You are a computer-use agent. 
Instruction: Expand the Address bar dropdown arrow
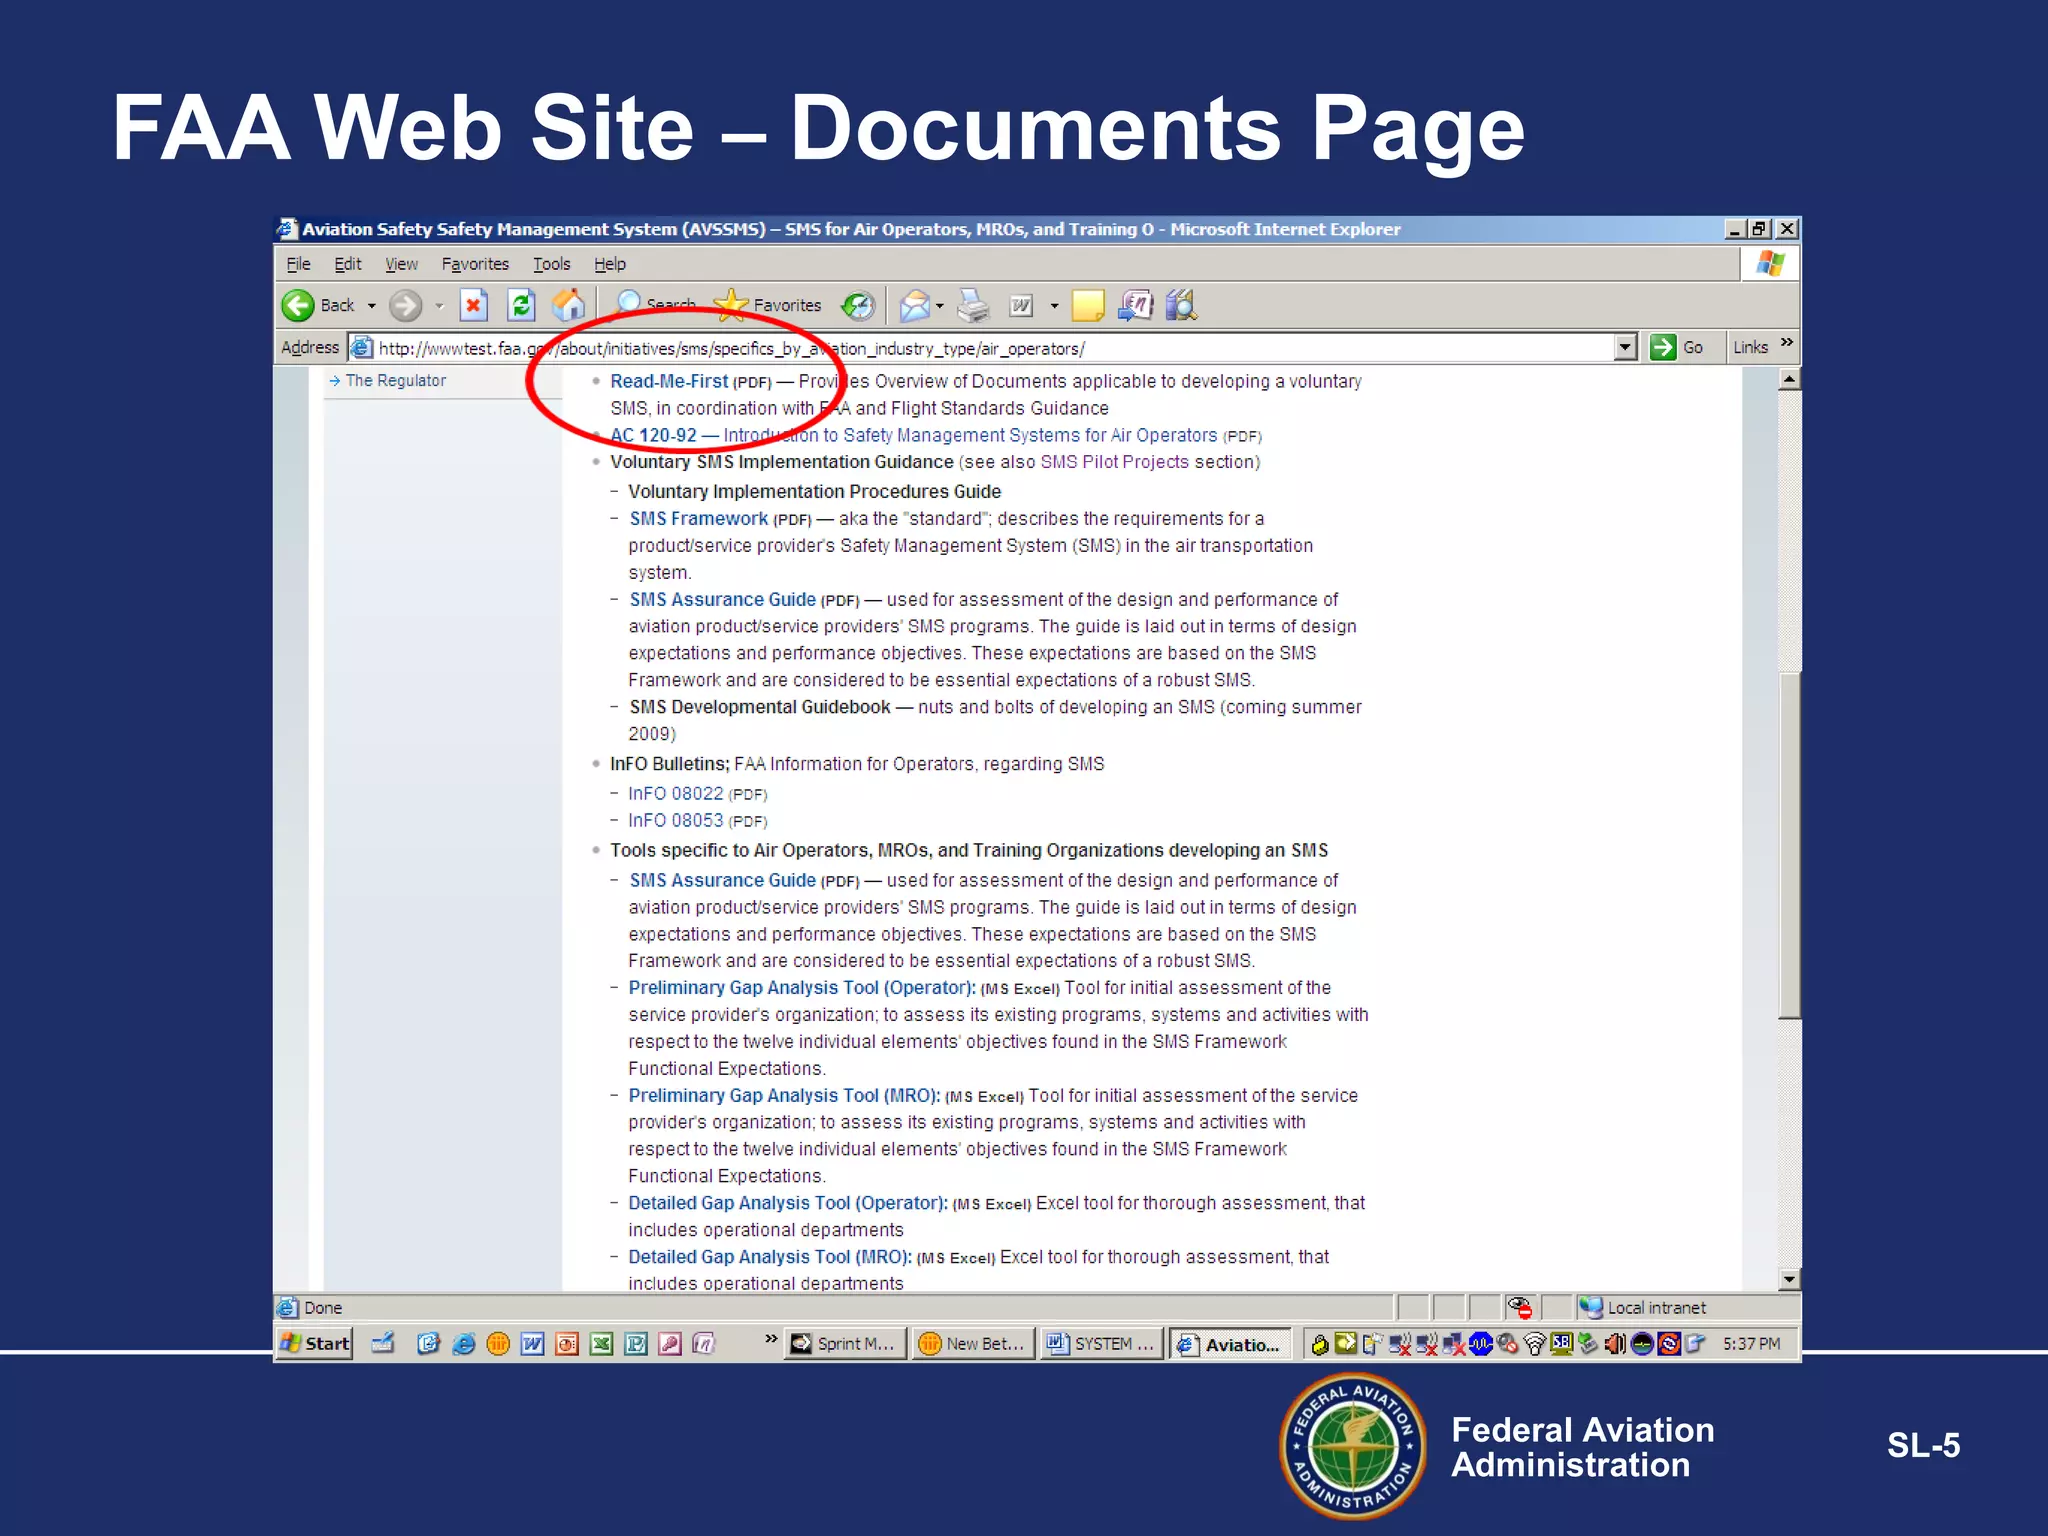tap(1625, 348)
